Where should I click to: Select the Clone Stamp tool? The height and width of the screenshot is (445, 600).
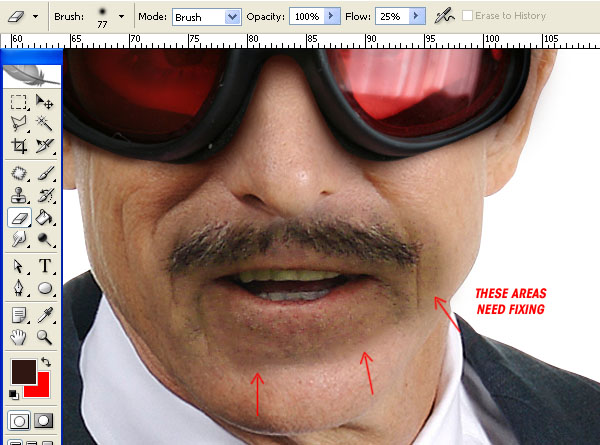click(19, 195)
